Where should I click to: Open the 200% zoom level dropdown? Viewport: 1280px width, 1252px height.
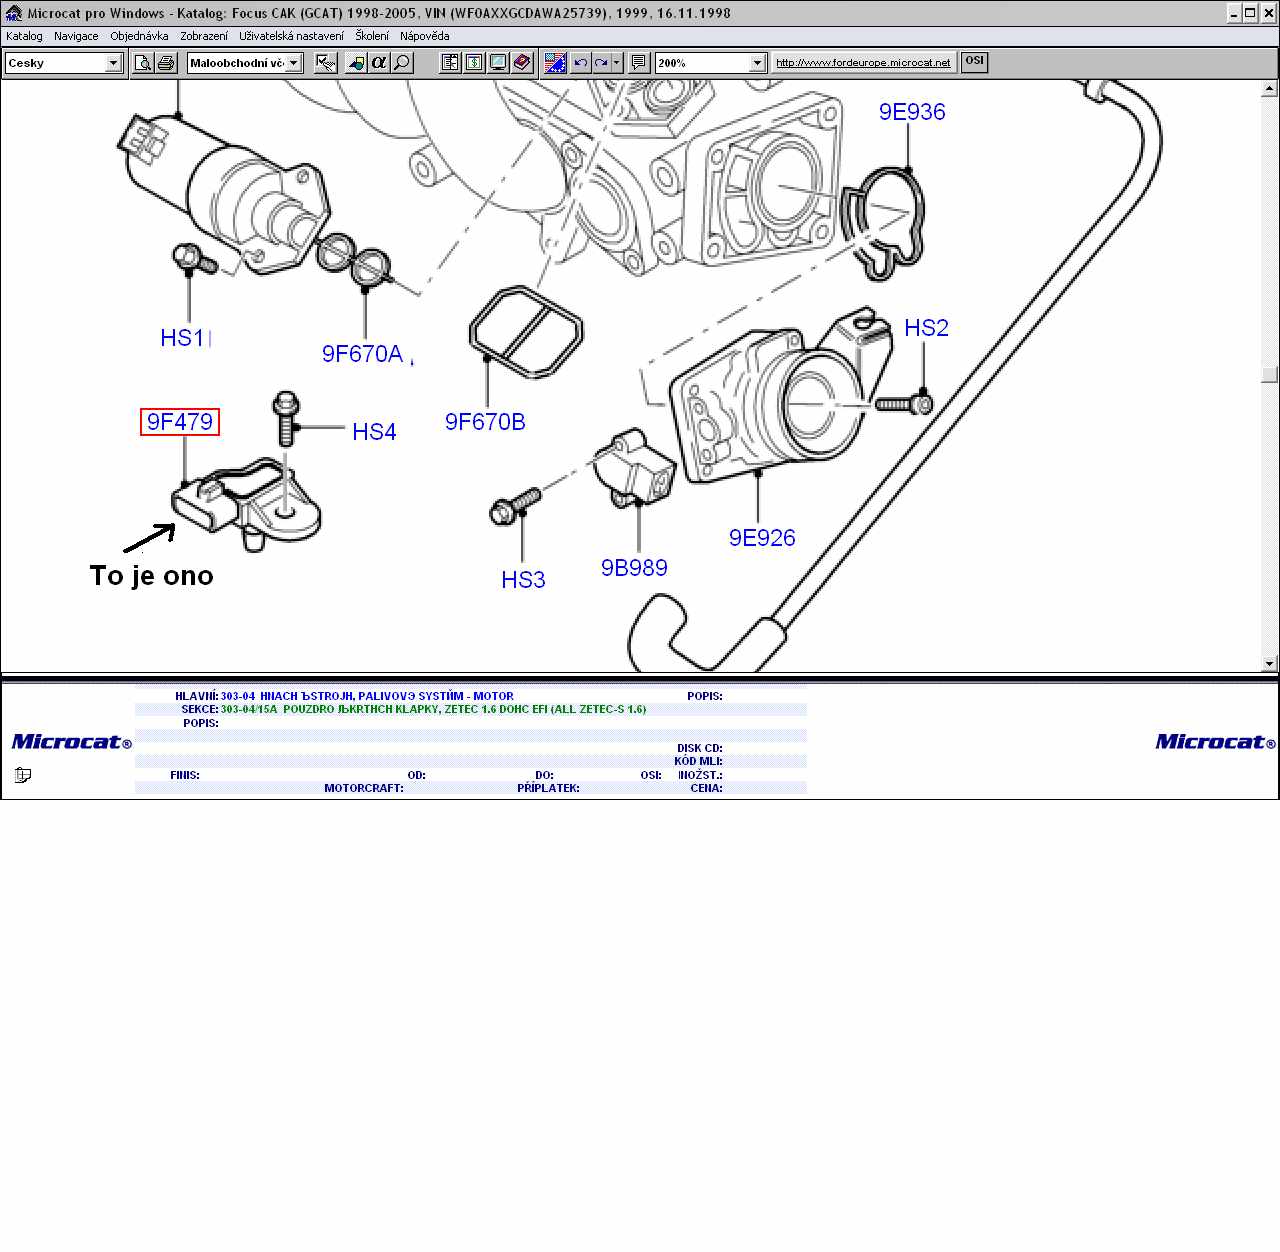pyautogui.click(x=757, y=63)
